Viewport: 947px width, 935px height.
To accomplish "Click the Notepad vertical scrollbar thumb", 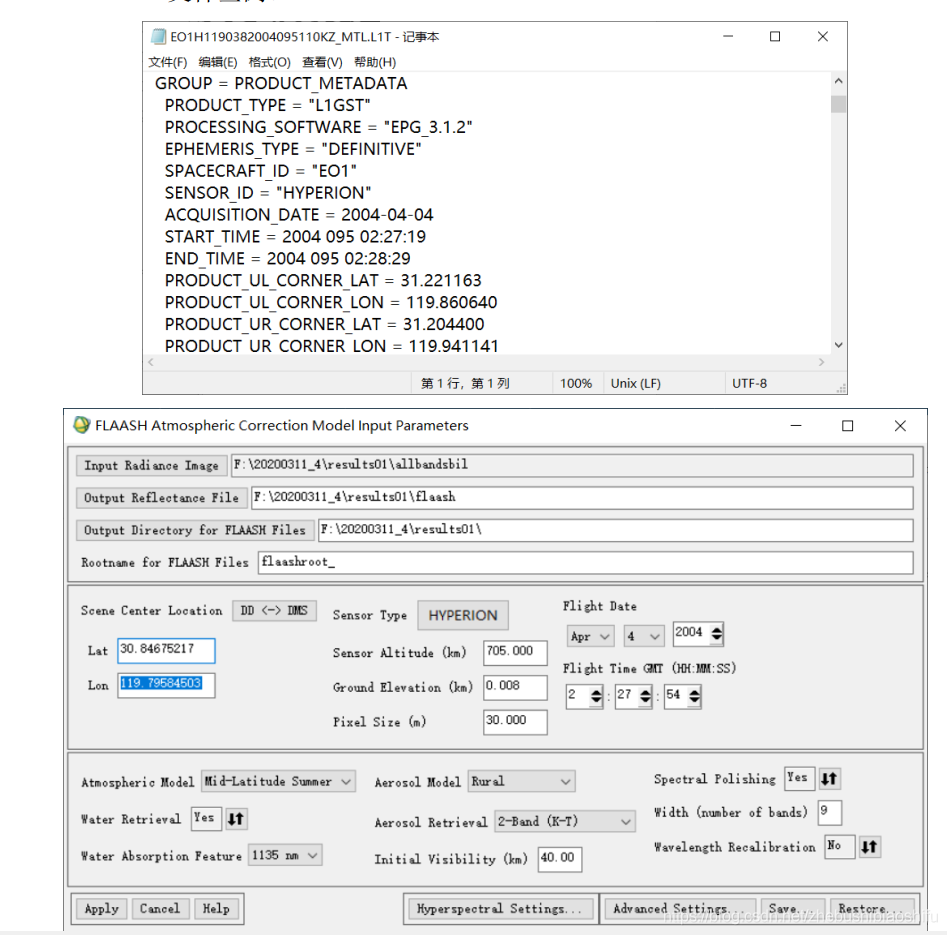I will click(x=838, y=104).
